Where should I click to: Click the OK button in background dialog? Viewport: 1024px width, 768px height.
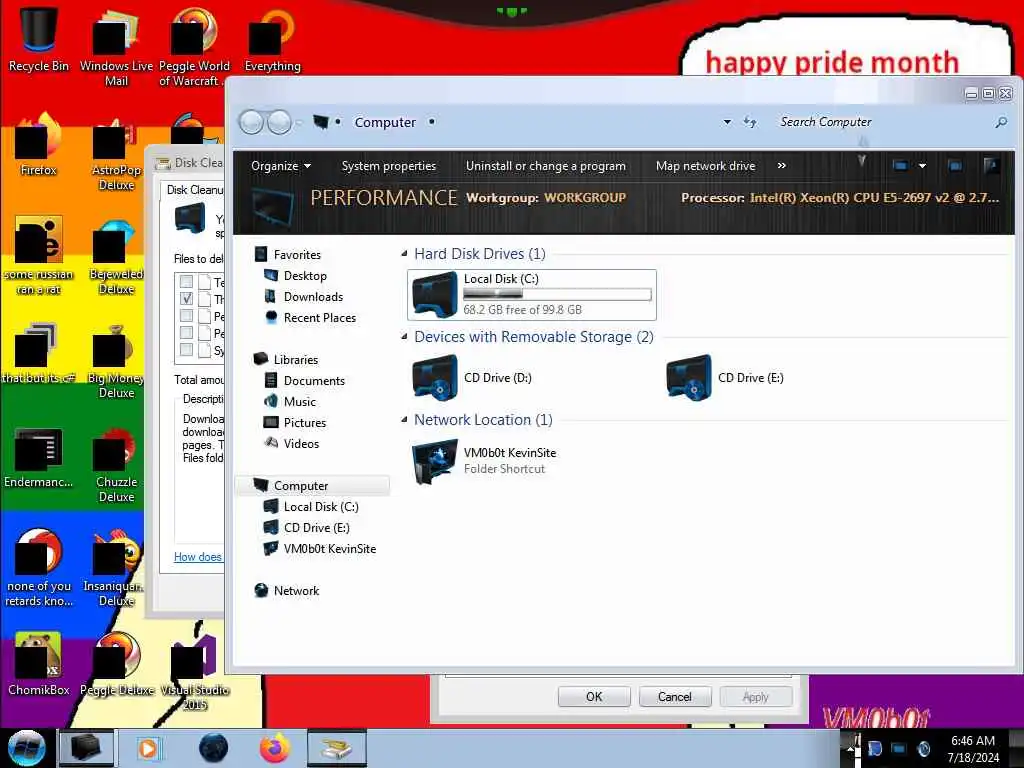(x=594, y=697)
